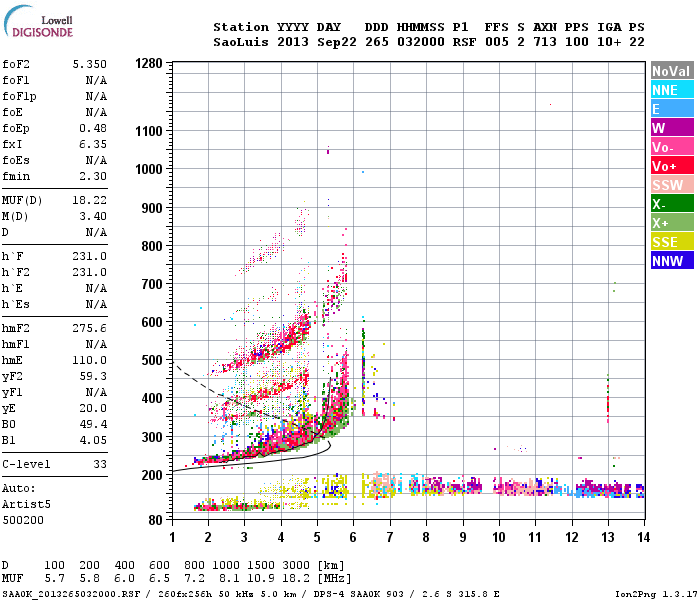
Task: Click the echo column at 6.3 MHz
Action: point(363,366)
